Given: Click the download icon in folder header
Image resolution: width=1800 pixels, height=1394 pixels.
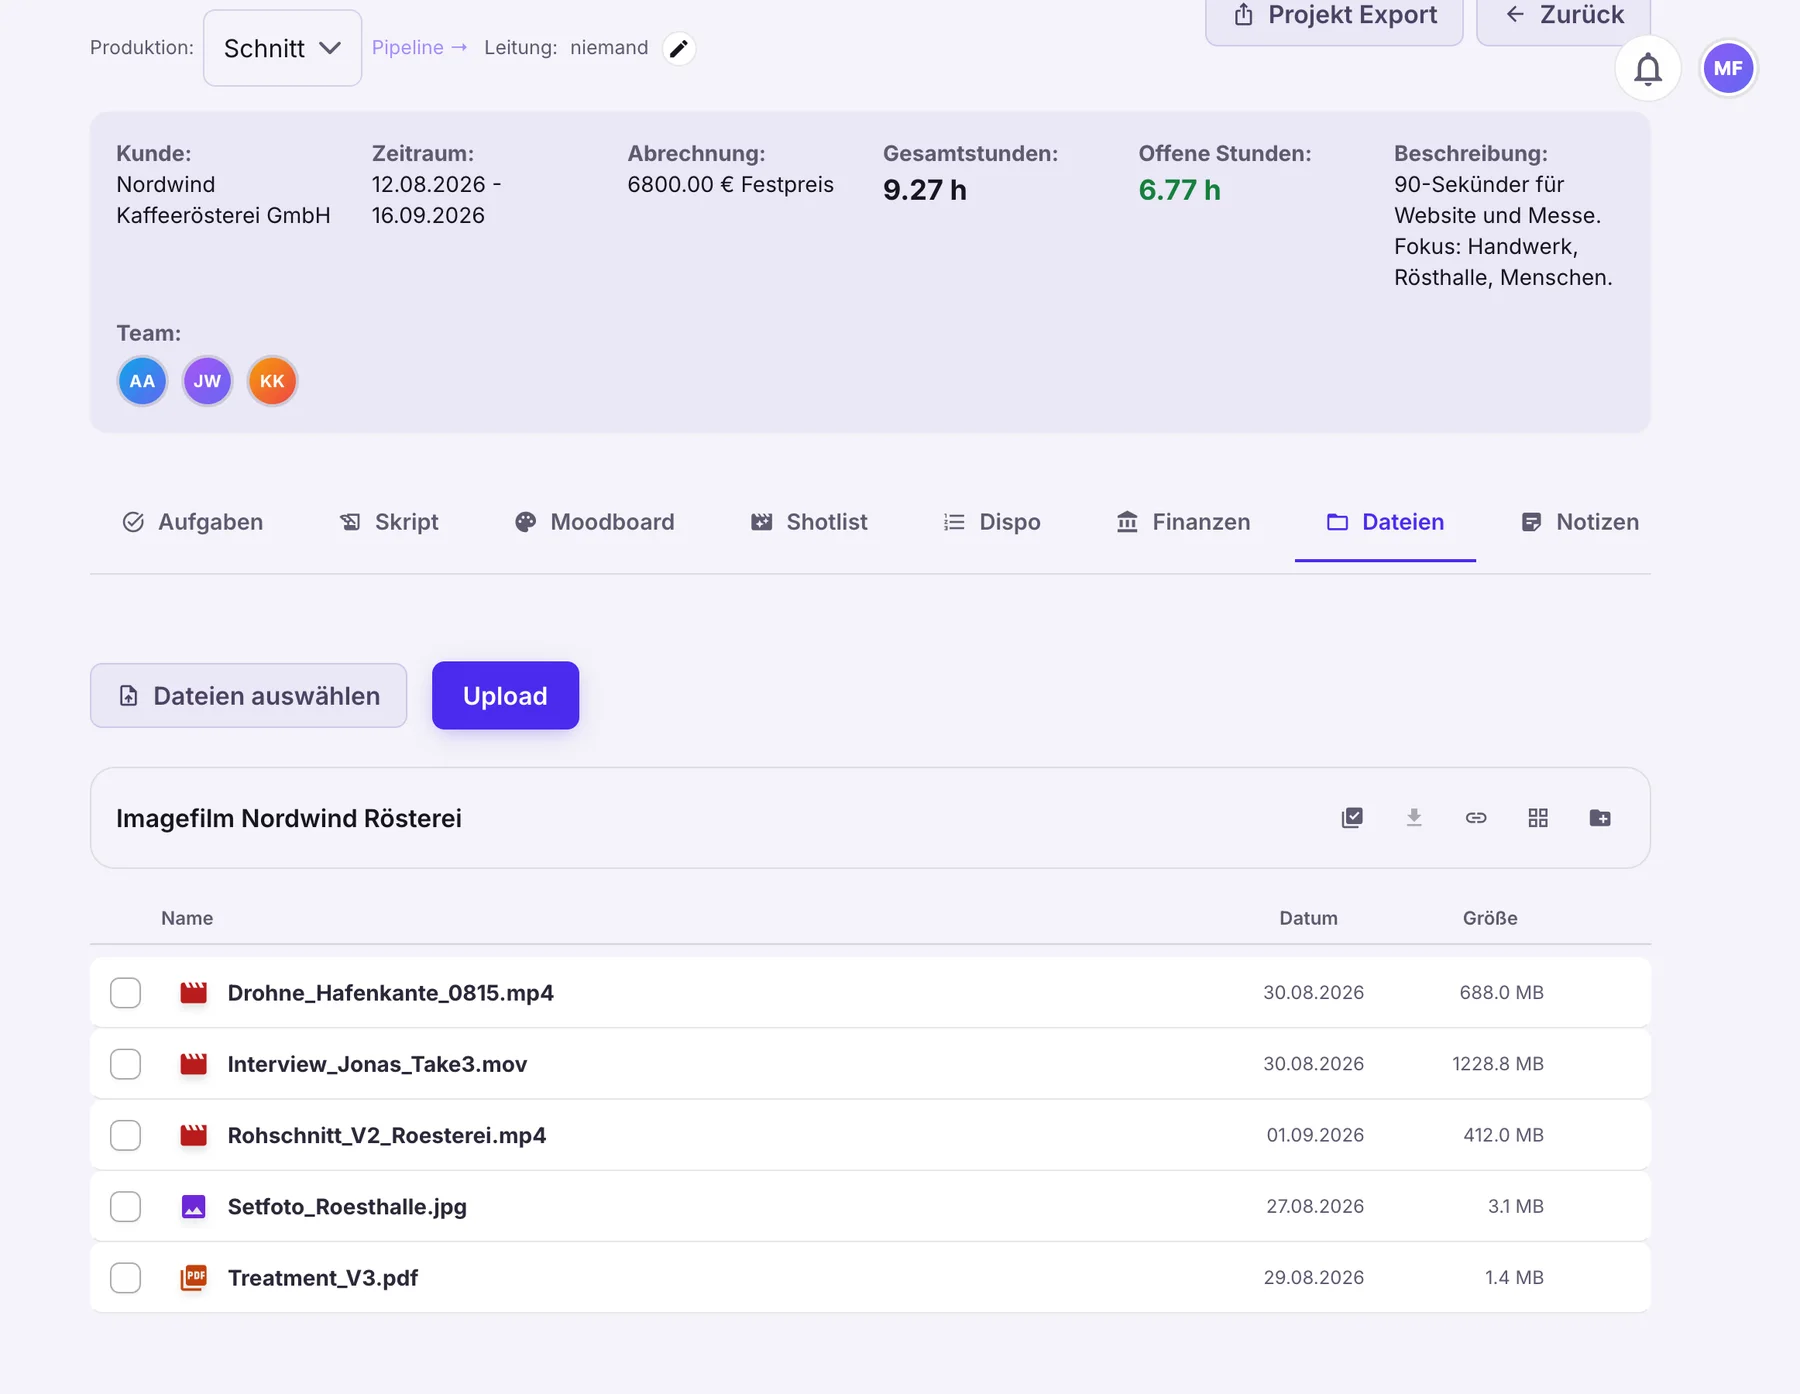Looking at the screenshot, I should tap(1414, 818).
